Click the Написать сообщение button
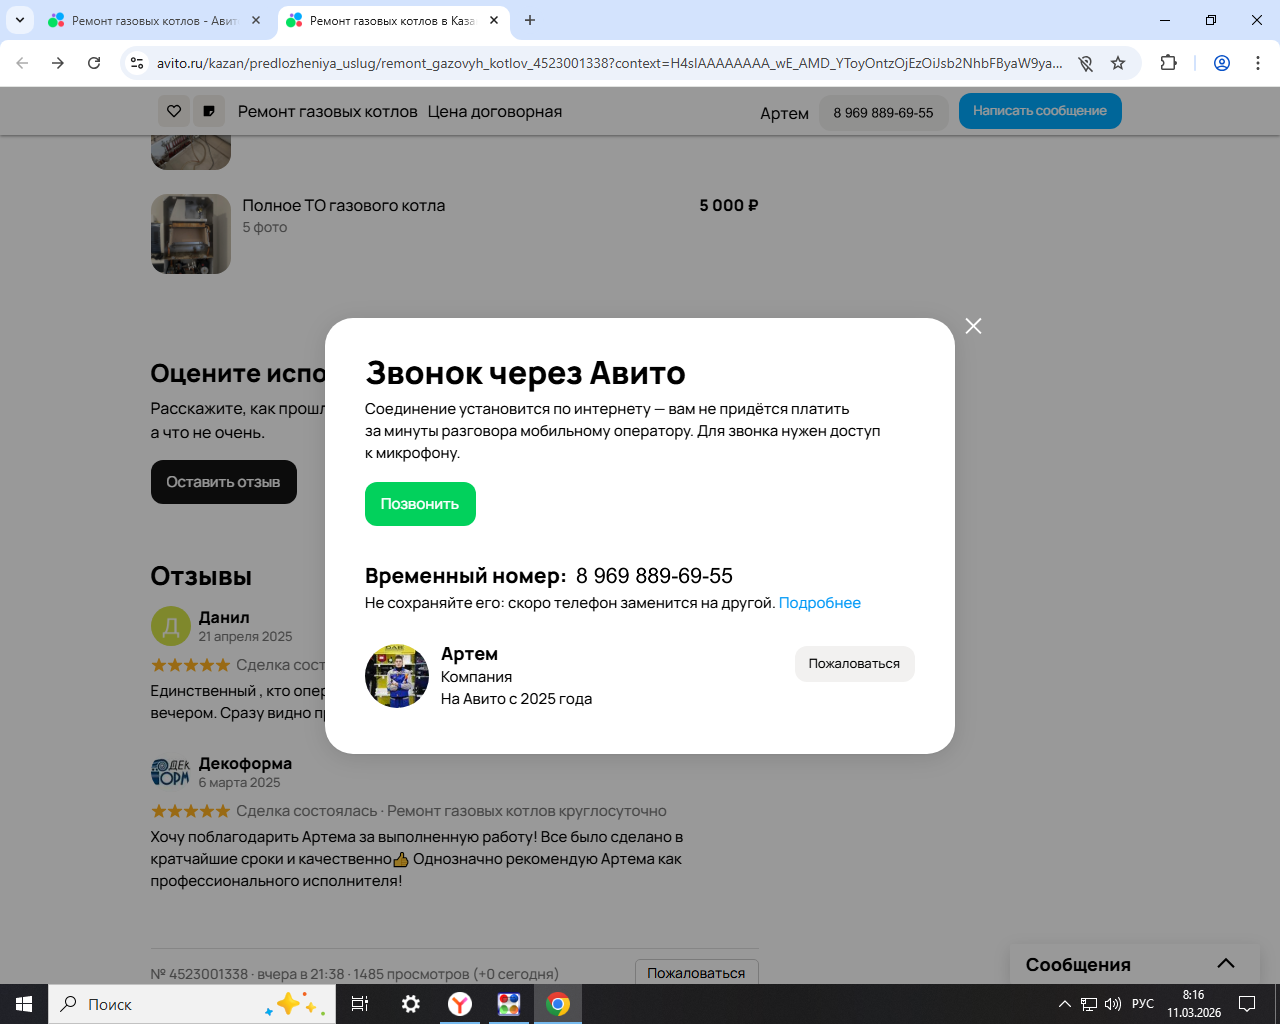 coord(1040,111)
